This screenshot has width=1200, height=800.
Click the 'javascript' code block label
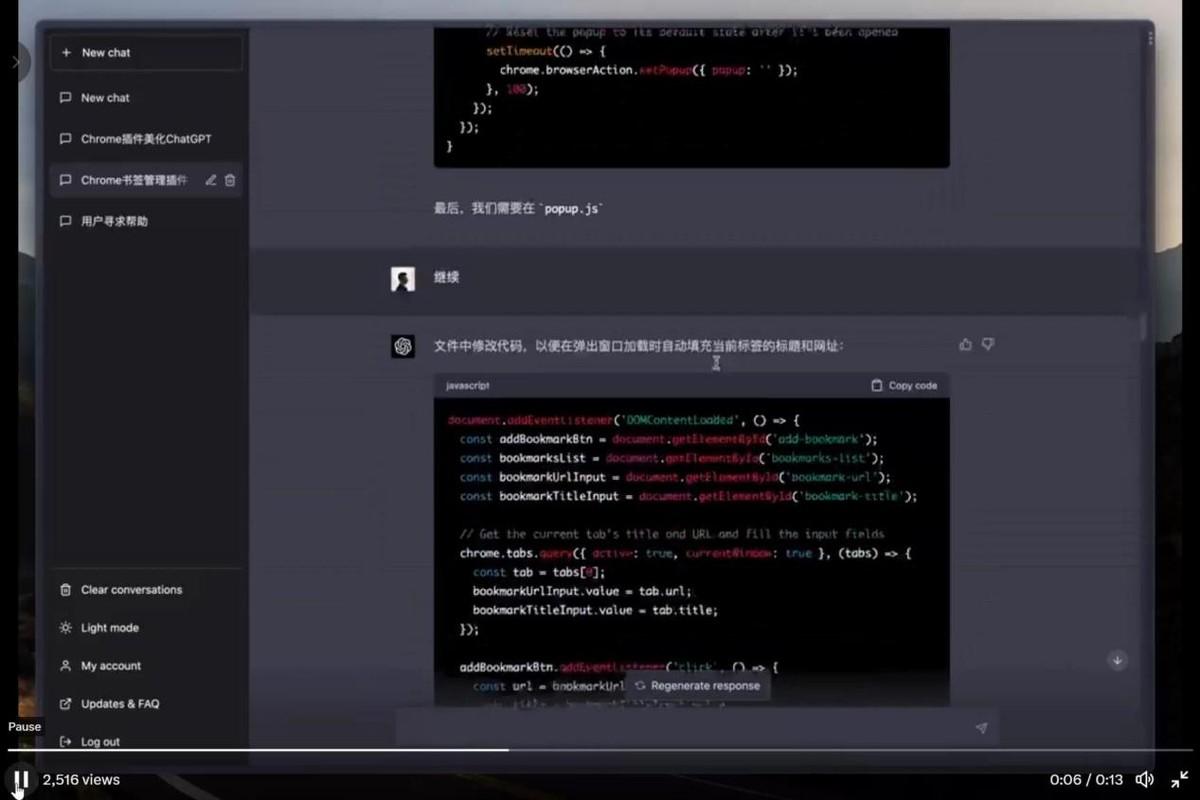pos(468,385)
